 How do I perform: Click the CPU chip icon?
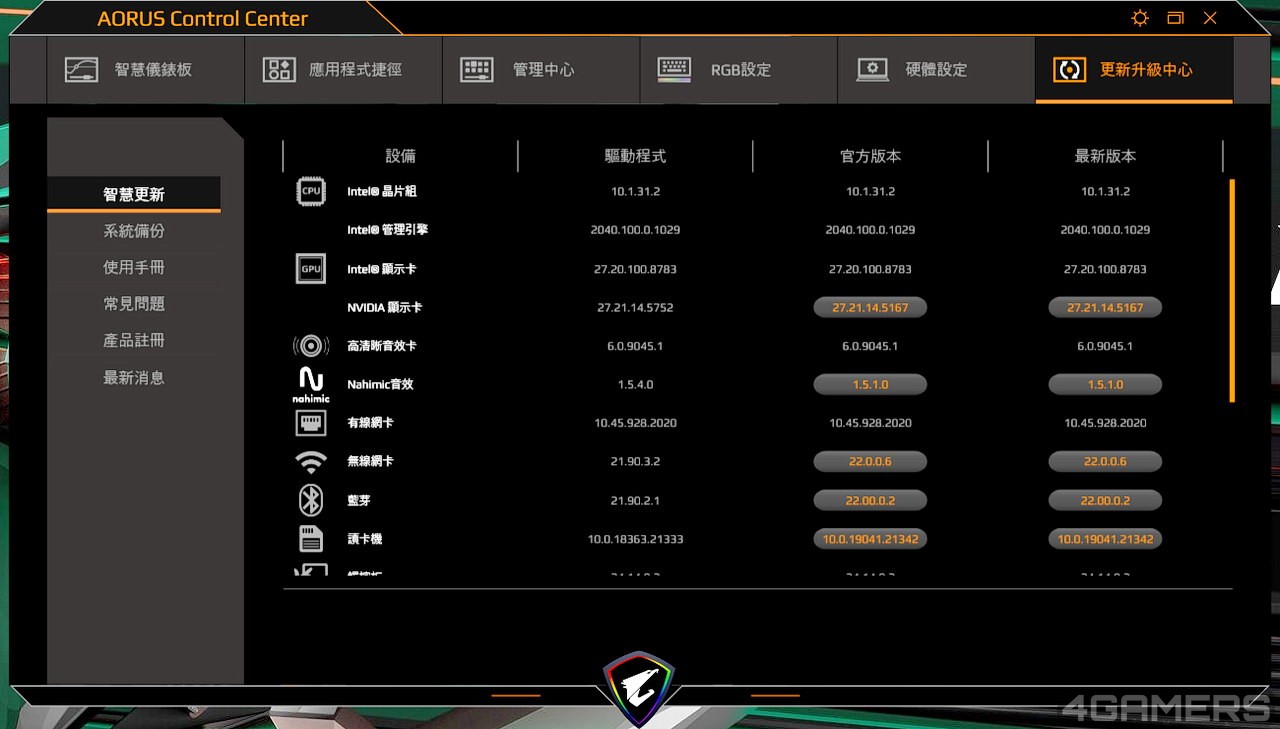pyautogui.click(x=311, y=191)
